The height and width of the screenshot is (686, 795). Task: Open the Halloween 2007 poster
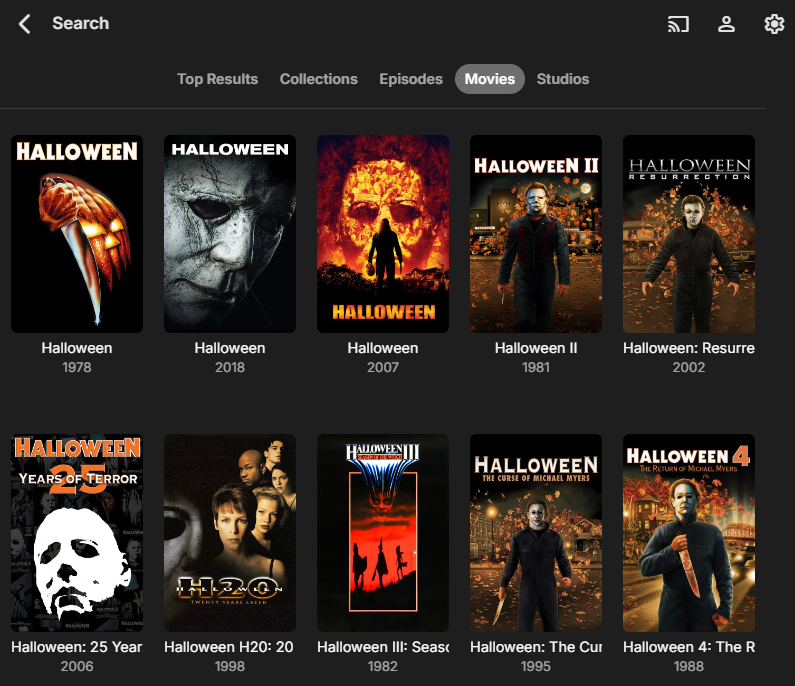pyautogui.click(x=383, y=234)
